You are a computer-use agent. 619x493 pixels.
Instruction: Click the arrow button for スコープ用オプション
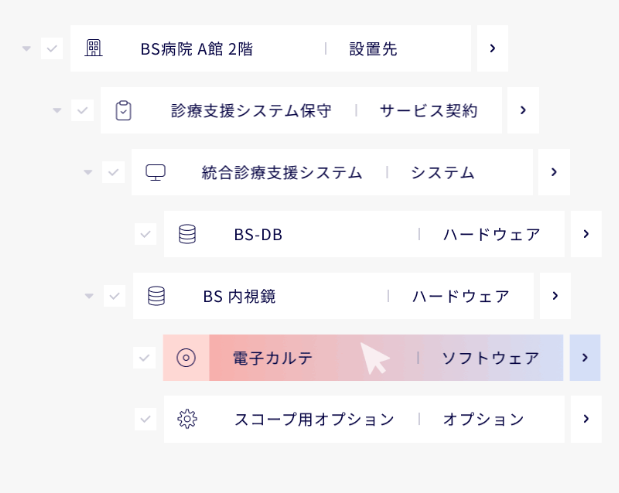[586, 419]
